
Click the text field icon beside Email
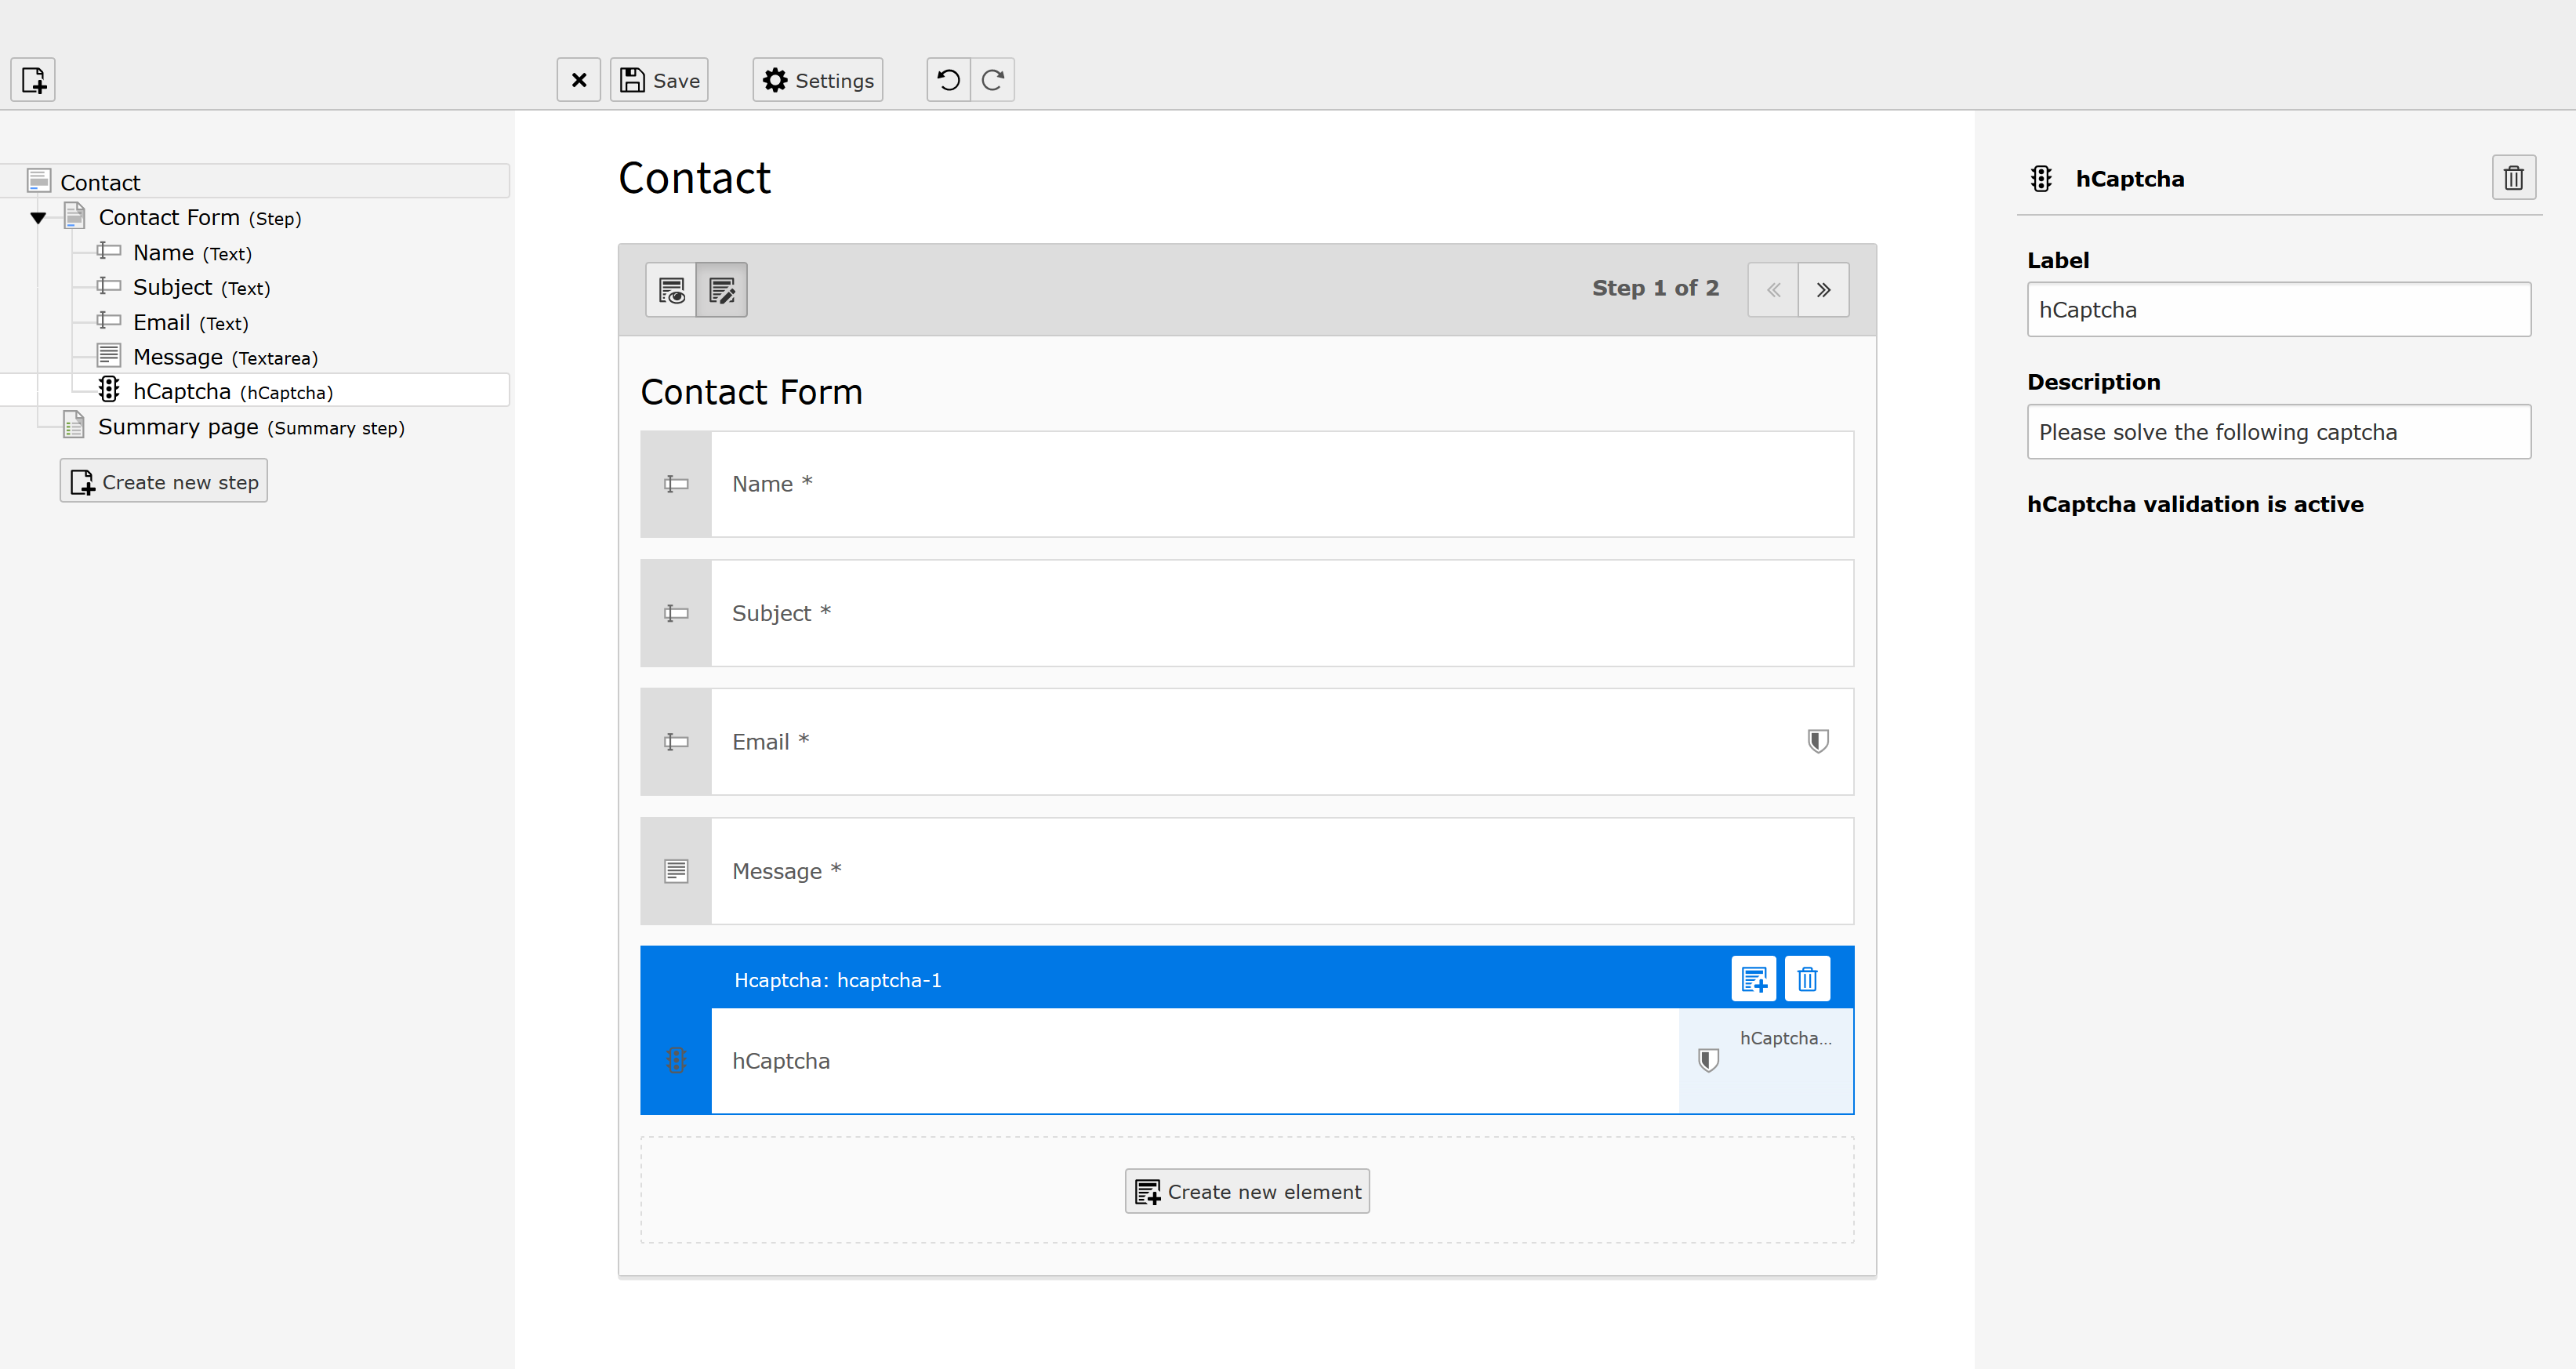coord(676,742)
